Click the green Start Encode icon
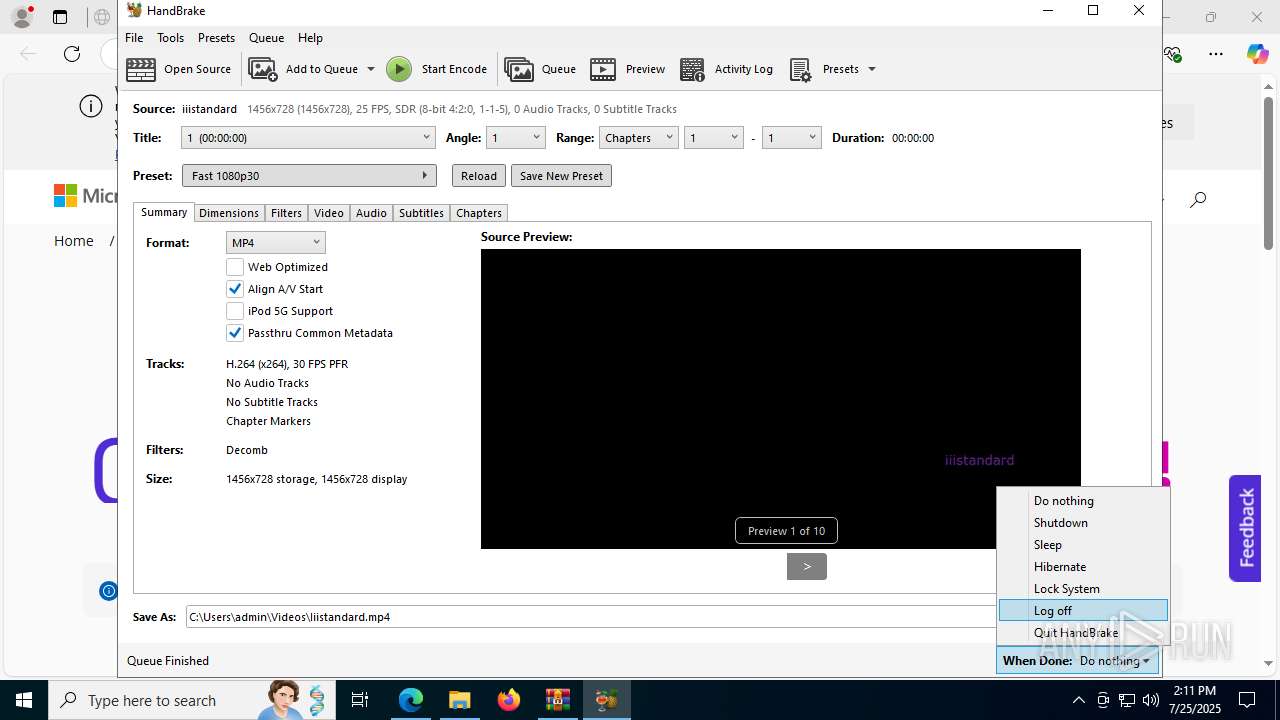Image resolution: width=1280 pixels, height=720 pixels. [x=399, y=69]
